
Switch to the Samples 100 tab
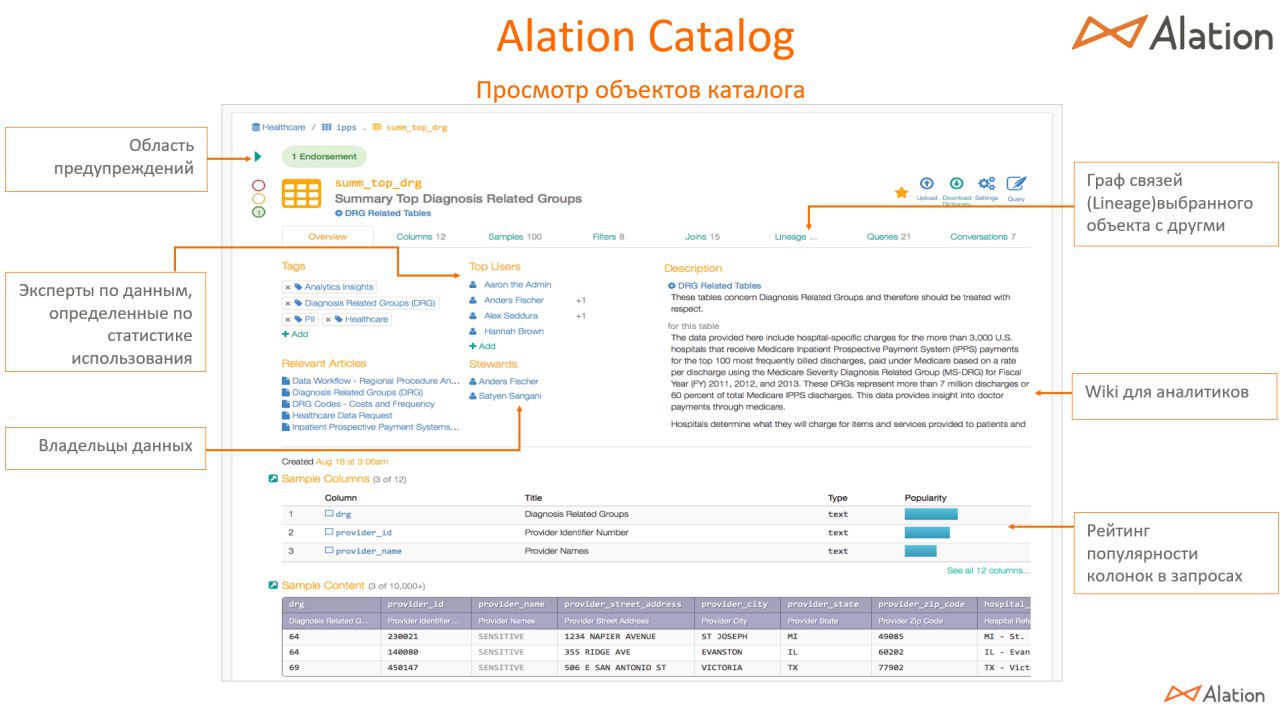tap(515, 237)
